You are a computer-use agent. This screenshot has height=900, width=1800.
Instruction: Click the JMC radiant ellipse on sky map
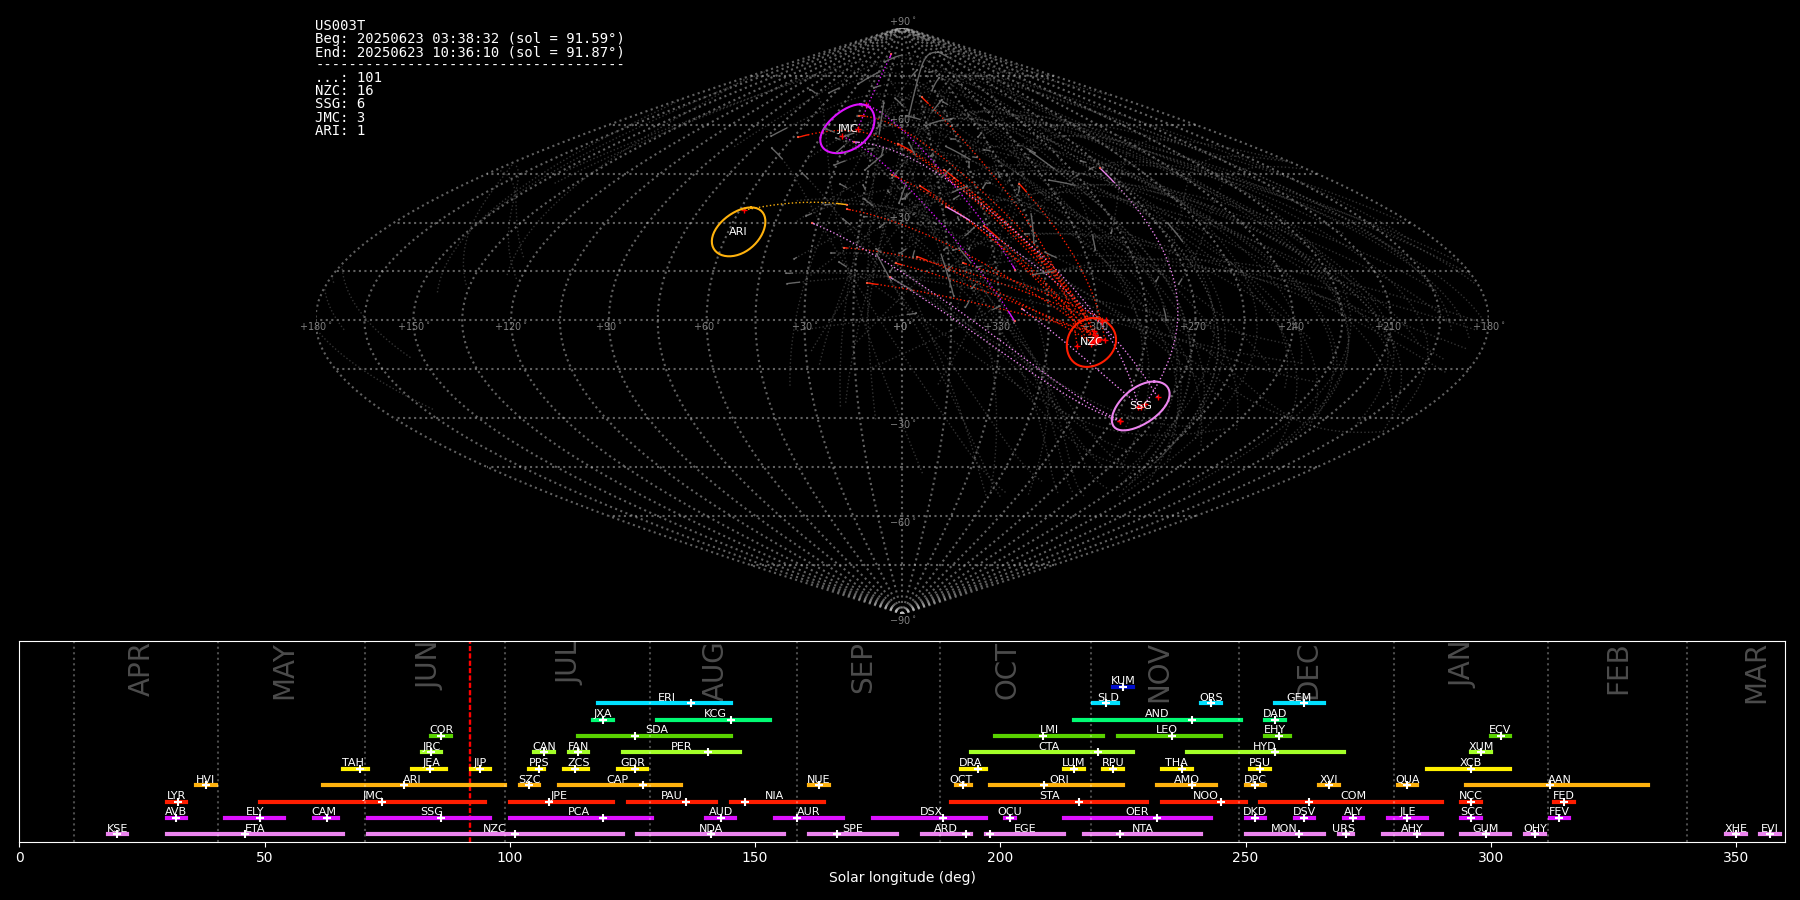coord(847,128)
